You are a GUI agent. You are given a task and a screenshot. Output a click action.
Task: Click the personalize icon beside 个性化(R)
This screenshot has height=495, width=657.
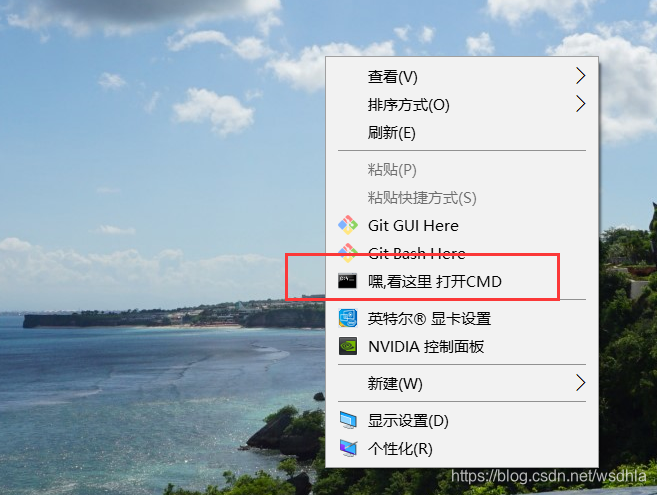(348, 448)
